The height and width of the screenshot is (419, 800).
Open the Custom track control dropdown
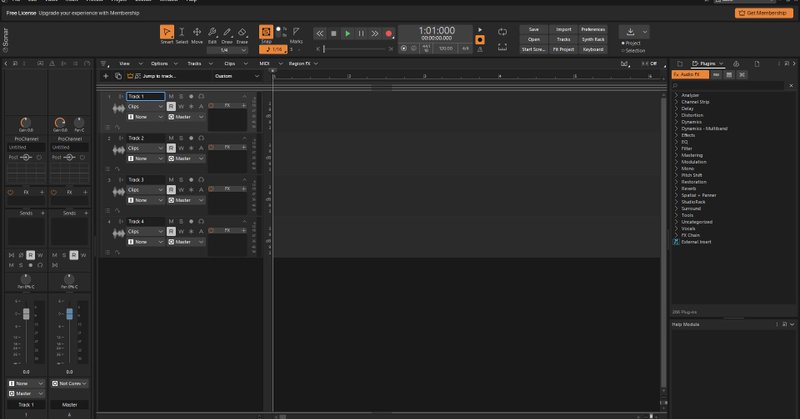[237, 76]
